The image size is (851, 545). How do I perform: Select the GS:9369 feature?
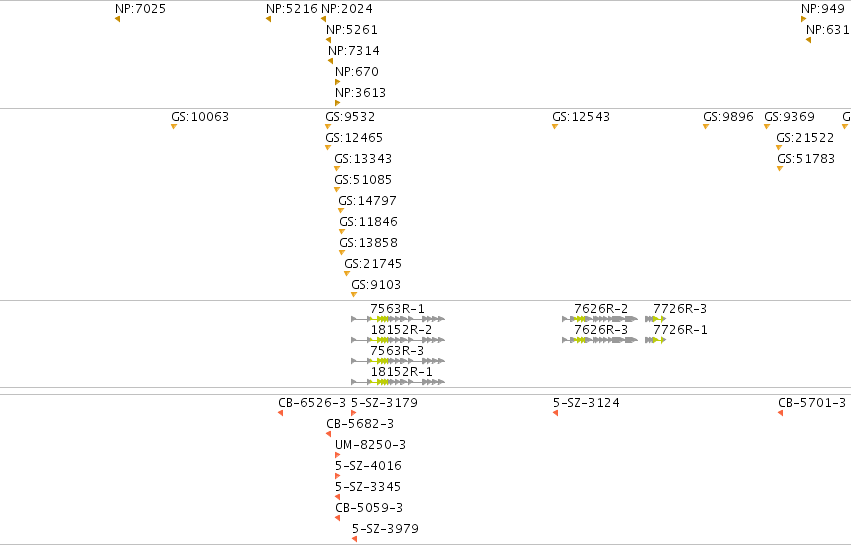coord(789,117)
